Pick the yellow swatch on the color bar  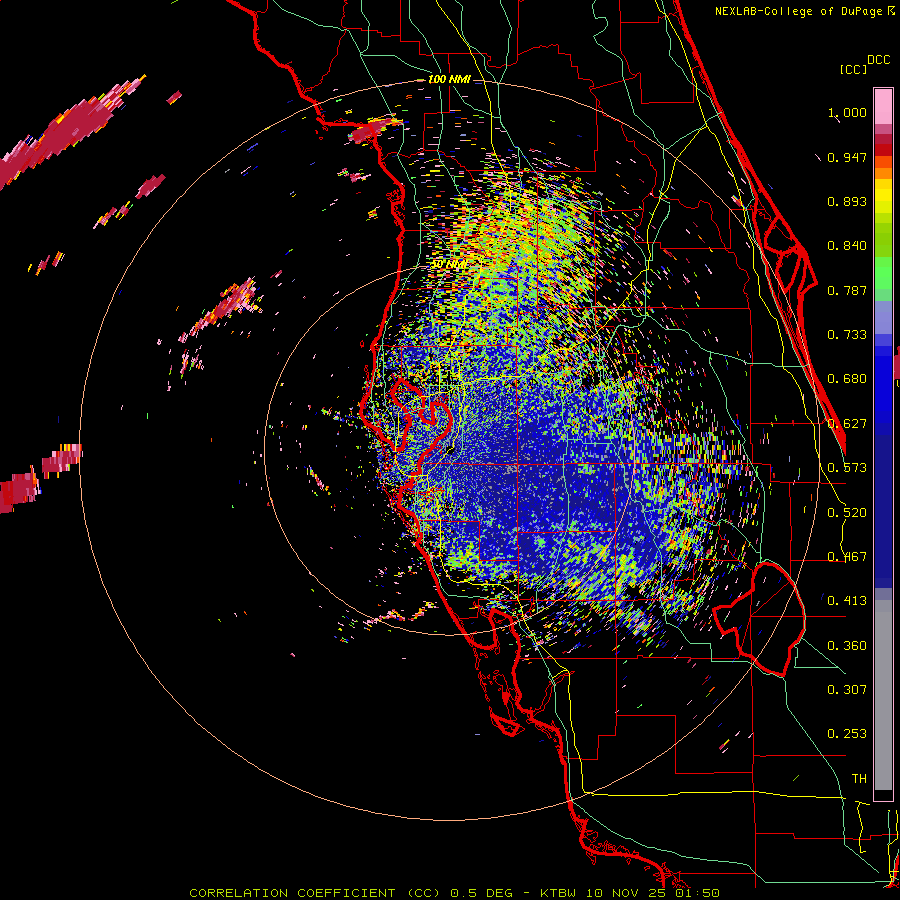point(883,197)
